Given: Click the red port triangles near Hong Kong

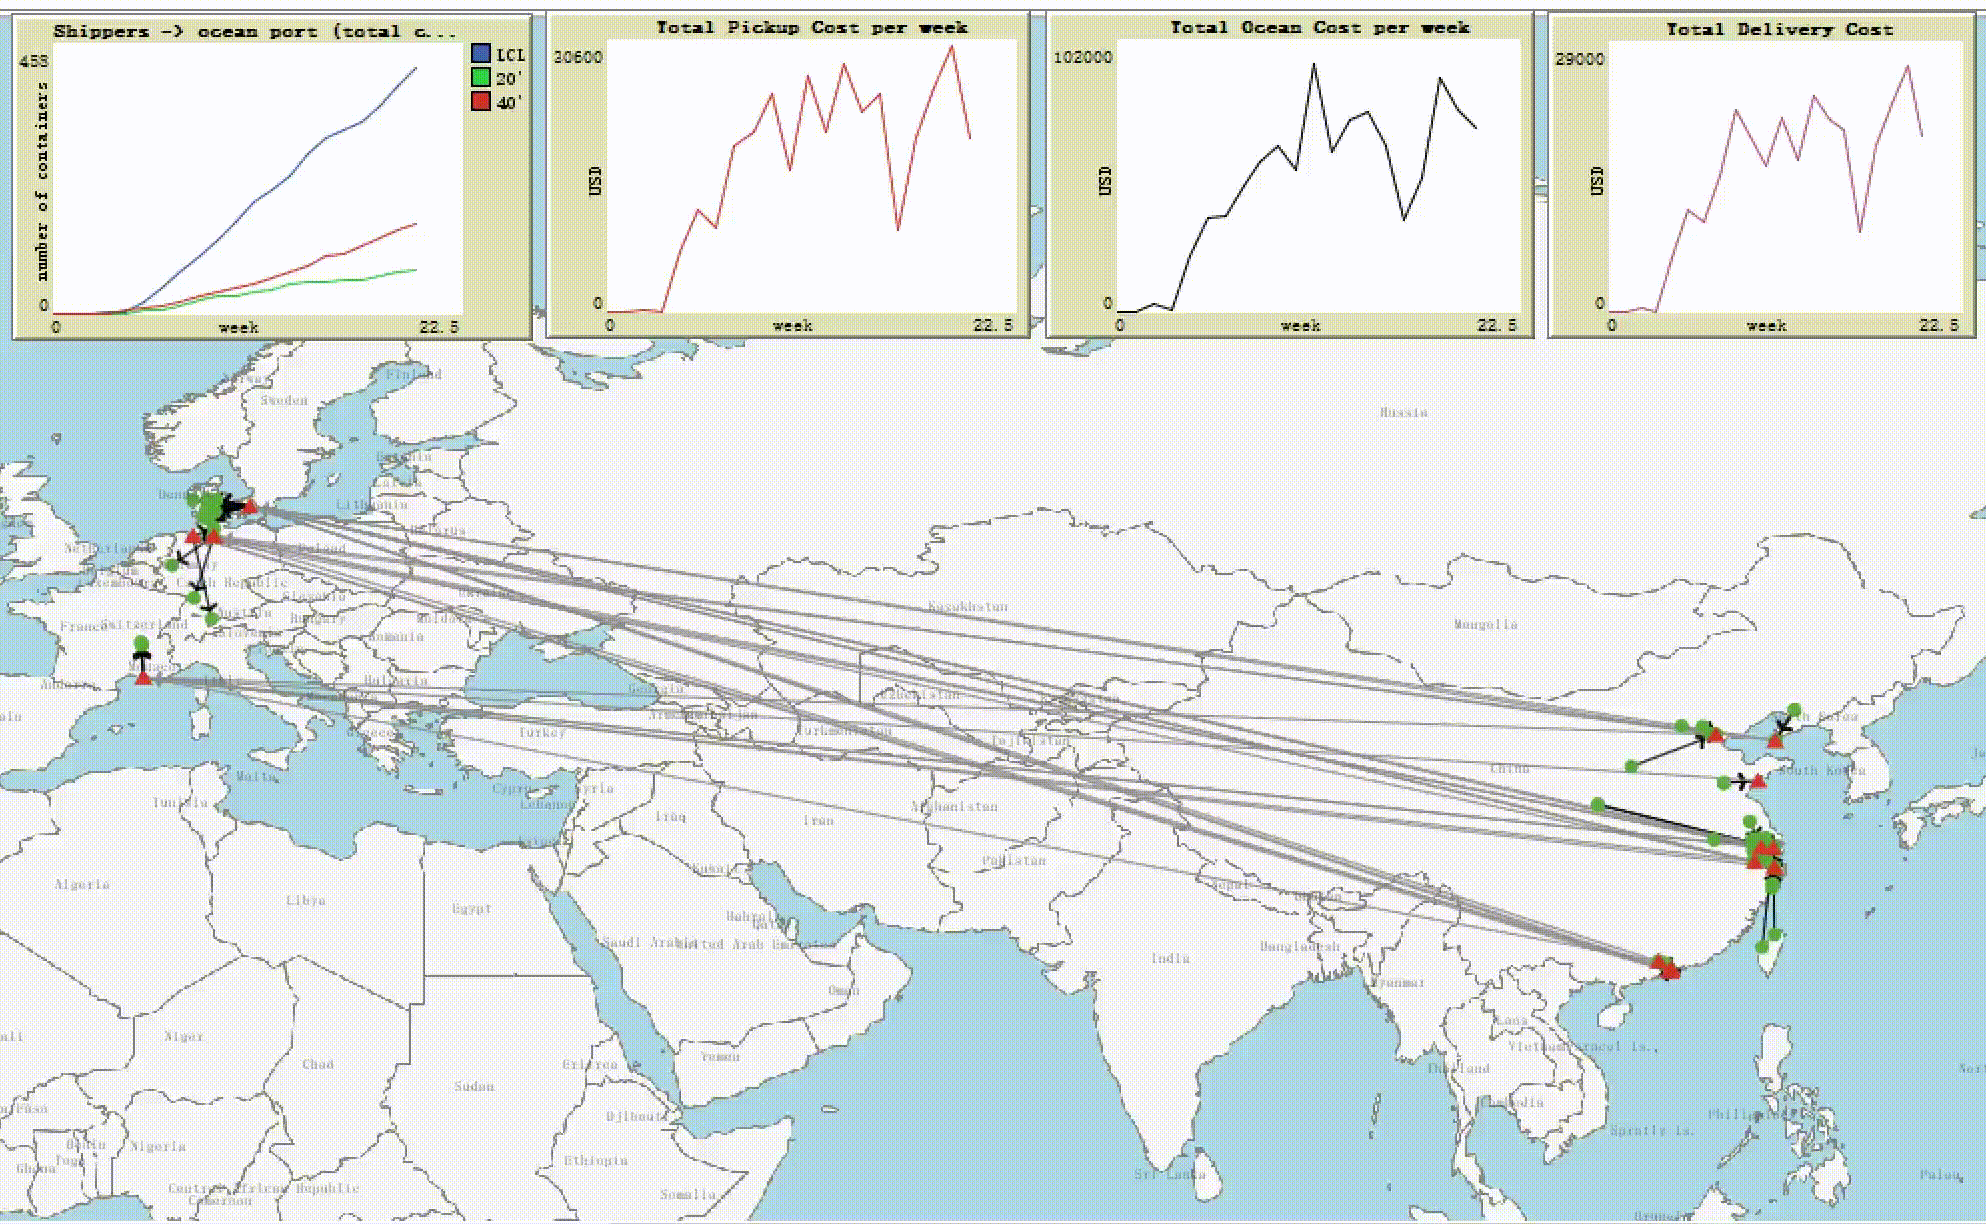Looking at the screenshot, I should coord(1665,966).
